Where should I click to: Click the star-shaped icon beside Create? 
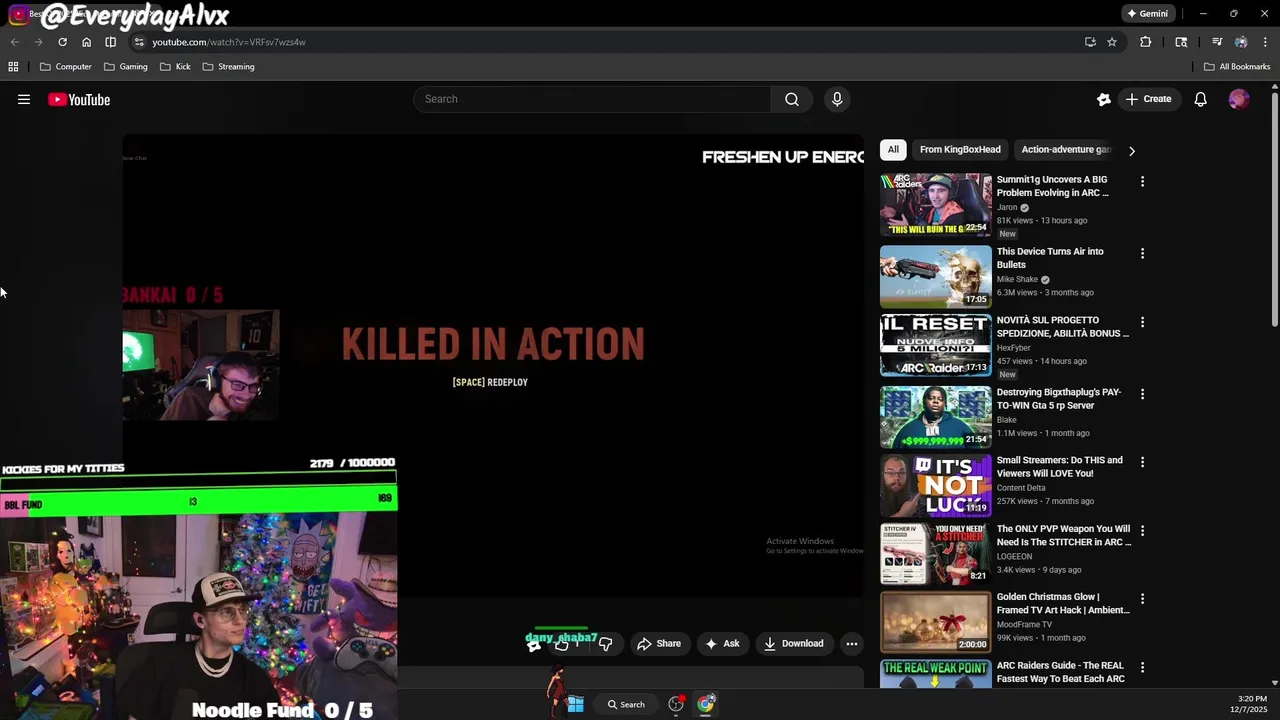coord(1104,99)
